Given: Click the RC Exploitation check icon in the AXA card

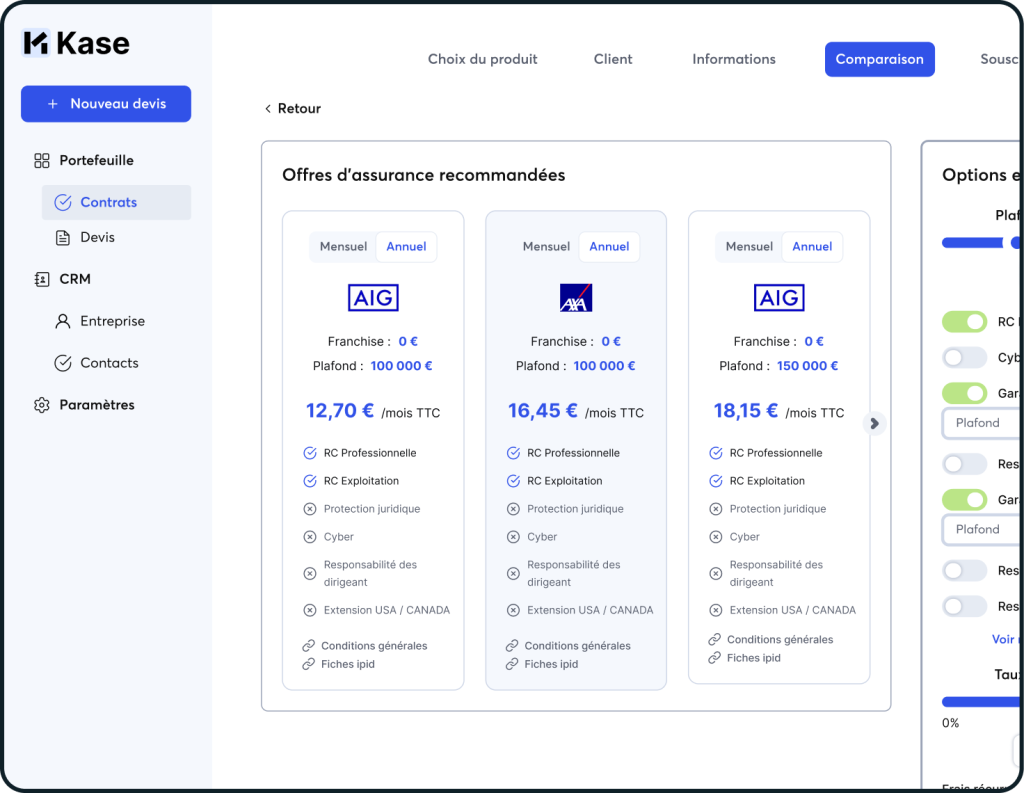Looking at the screenshot, I should click(x=513, y=481).
